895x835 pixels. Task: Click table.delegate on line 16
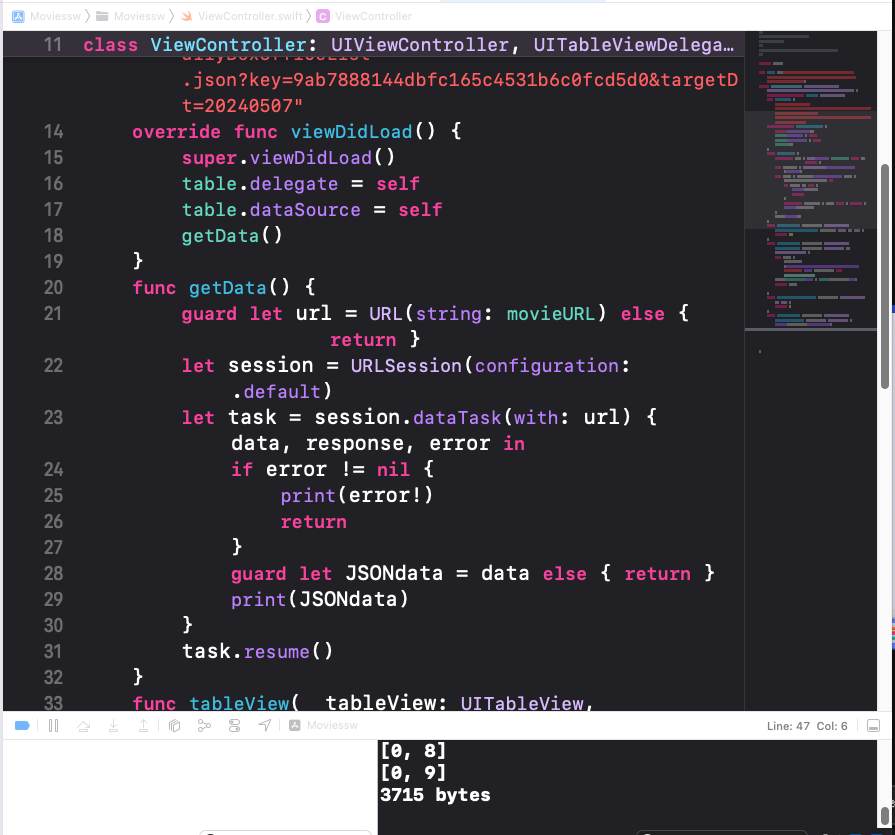point(260,184)
